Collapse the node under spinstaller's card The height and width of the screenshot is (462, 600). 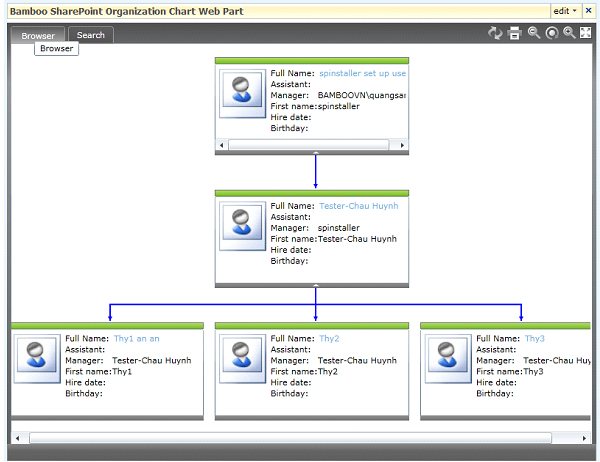tap(316, 153)
